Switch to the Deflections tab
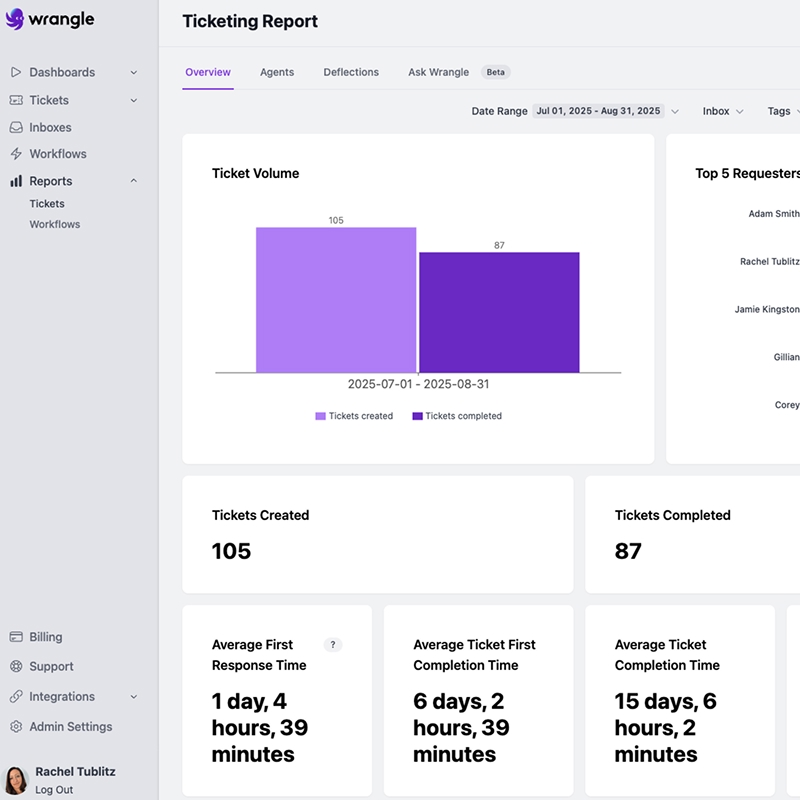 351,72
